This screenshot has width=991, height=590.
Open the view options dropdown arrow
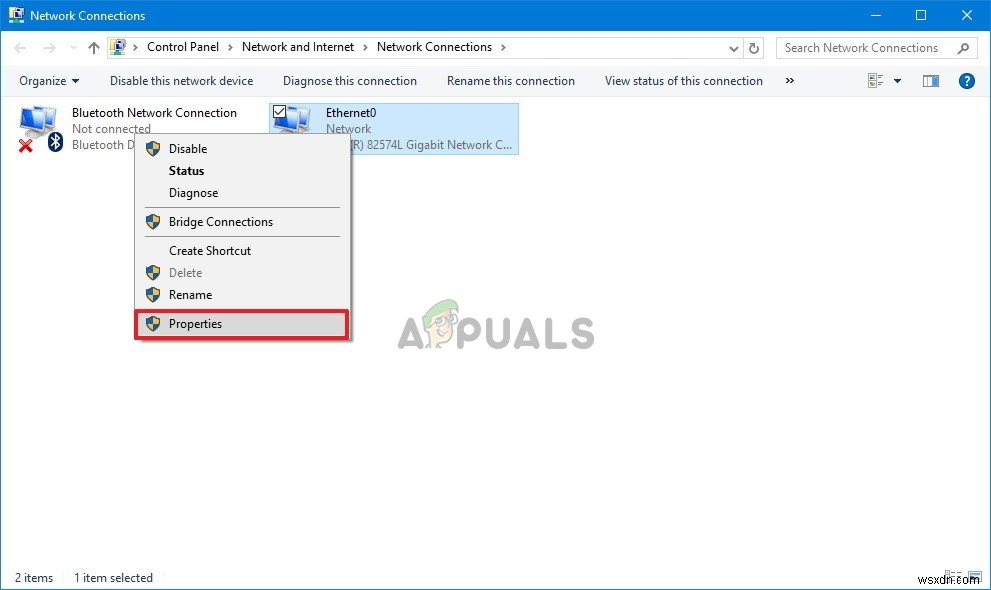tap(897, 81)
